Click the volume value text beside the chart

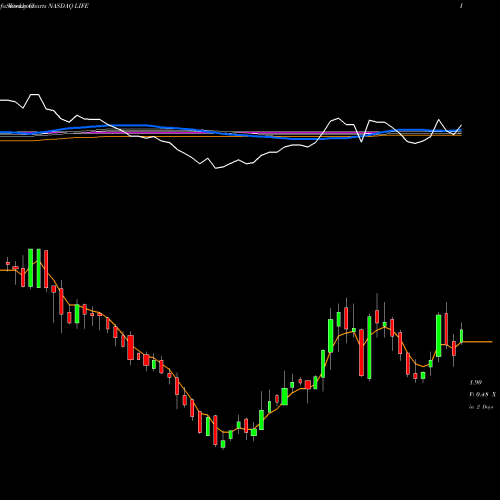point(482,395)
